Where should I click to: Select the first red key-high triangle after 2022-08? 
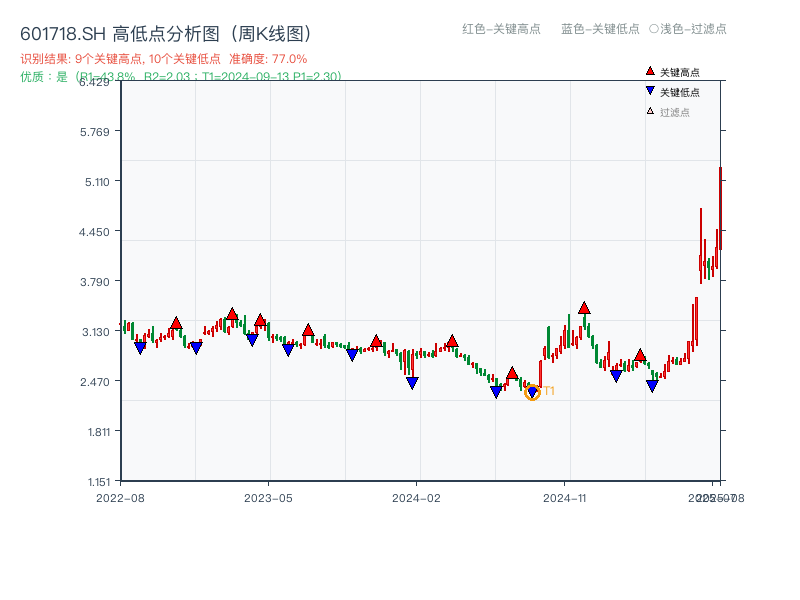coord(176,323)
